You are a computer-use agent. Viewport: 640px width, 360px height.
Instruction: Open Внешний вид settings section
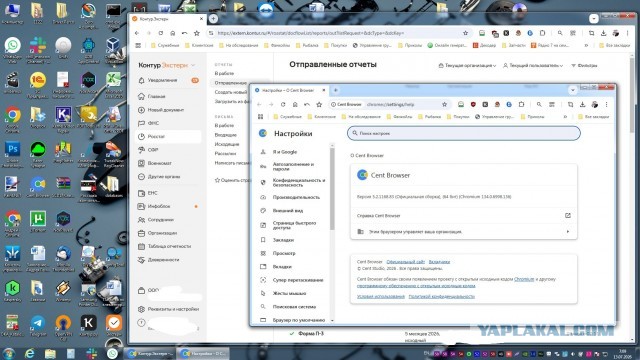pyautogui.click(x=288, y=211)
